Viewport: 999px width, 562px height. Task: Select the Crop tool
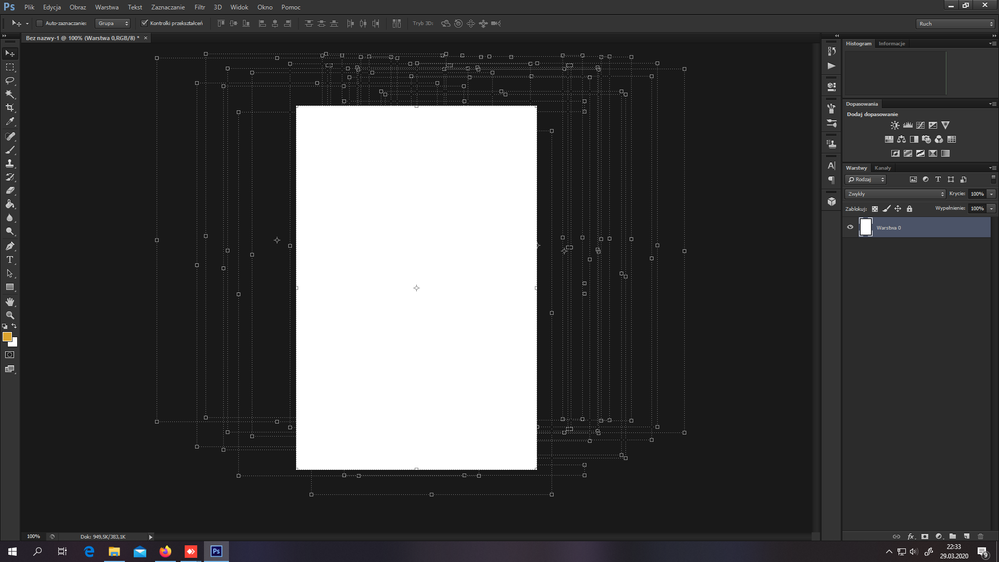(x=10, y=108)
